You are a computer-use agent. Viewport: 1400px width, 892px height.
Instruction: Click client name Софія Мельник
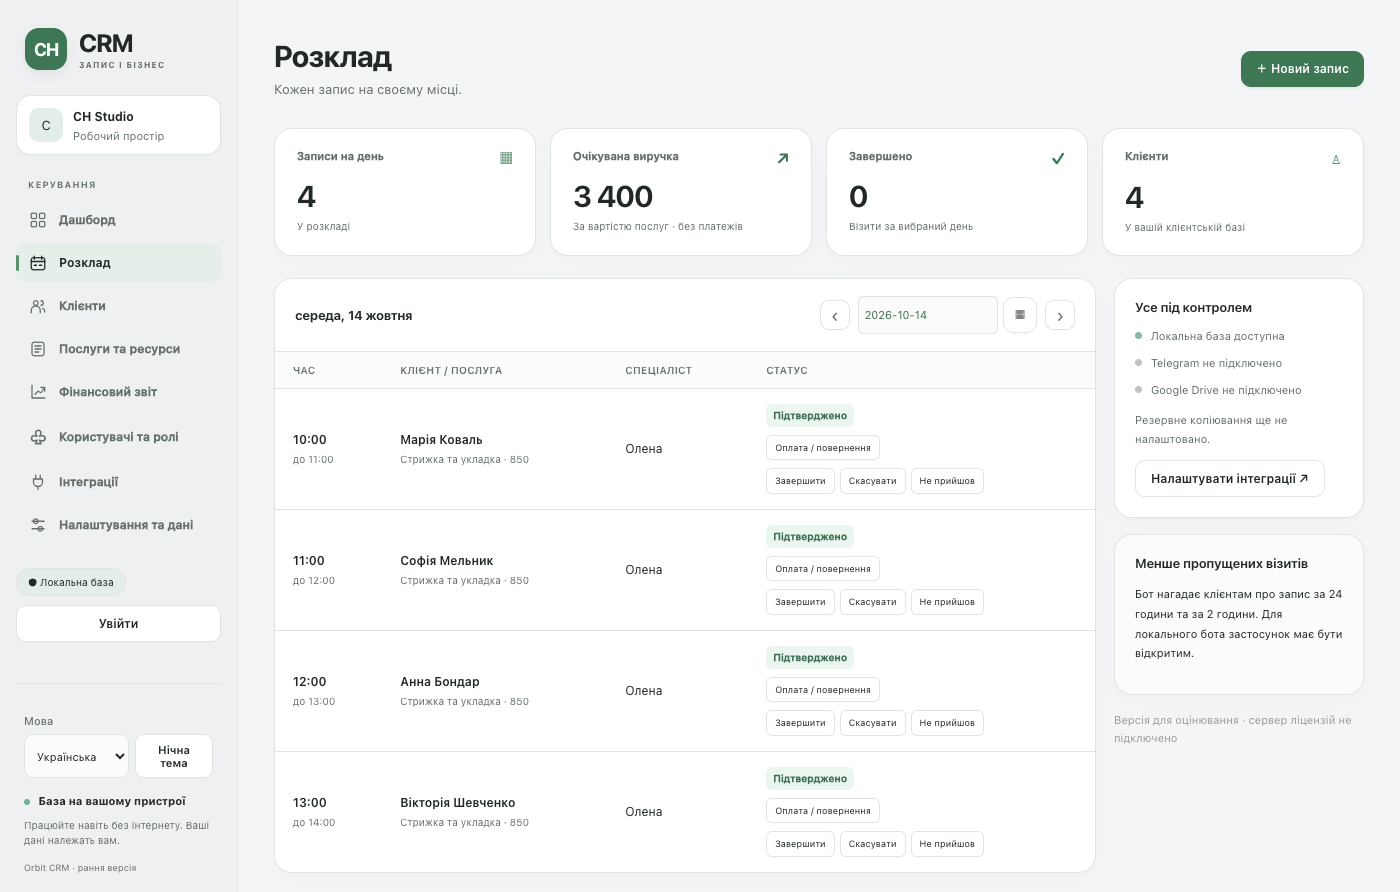447,561
